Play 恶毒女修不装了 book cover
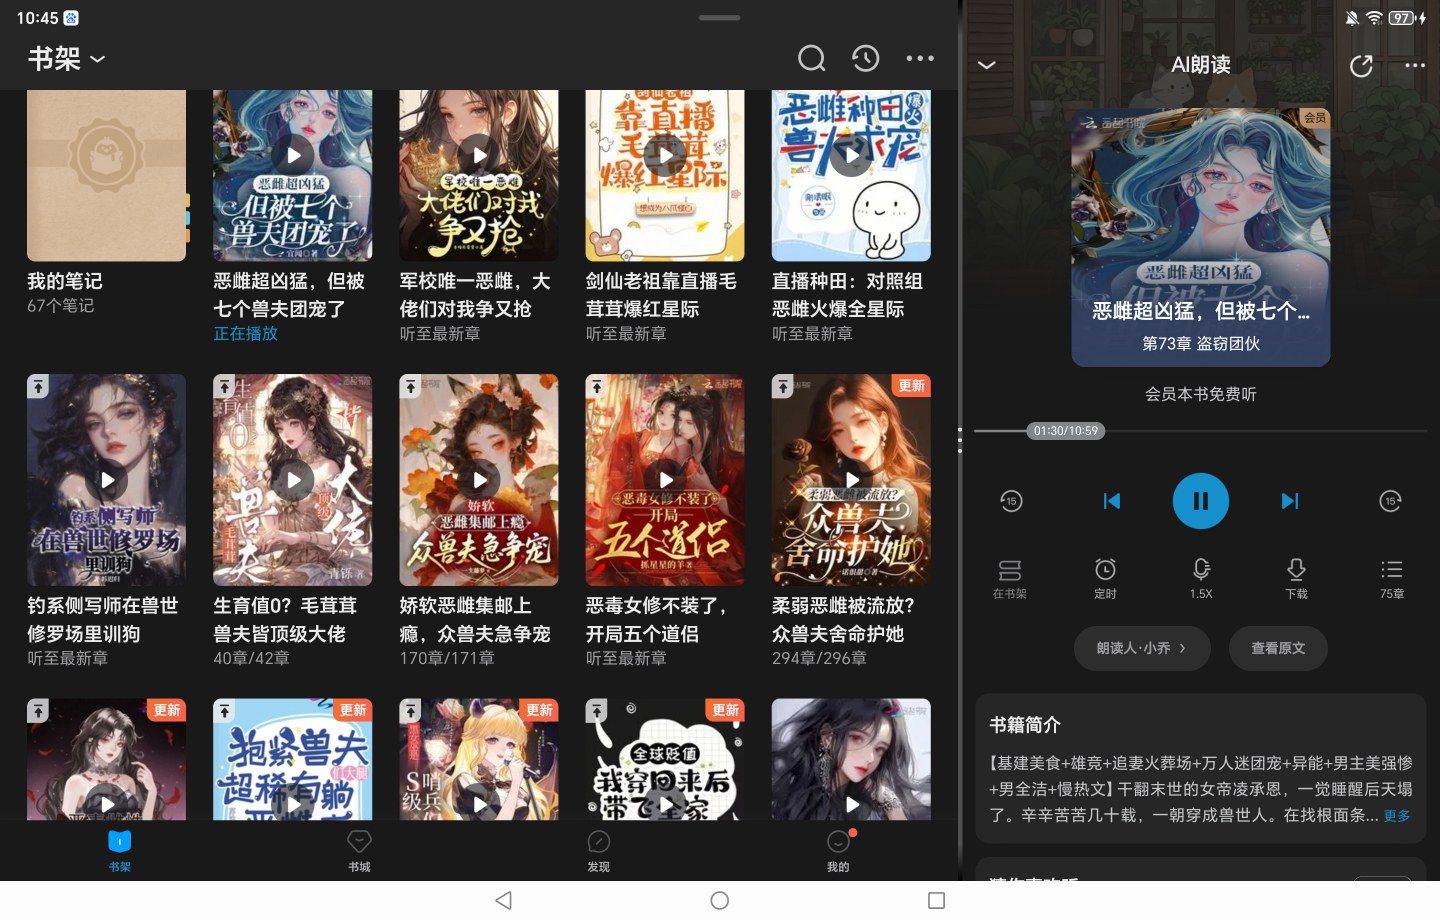The height and width of the screenshot is (920, 1440). coord(665,480)
